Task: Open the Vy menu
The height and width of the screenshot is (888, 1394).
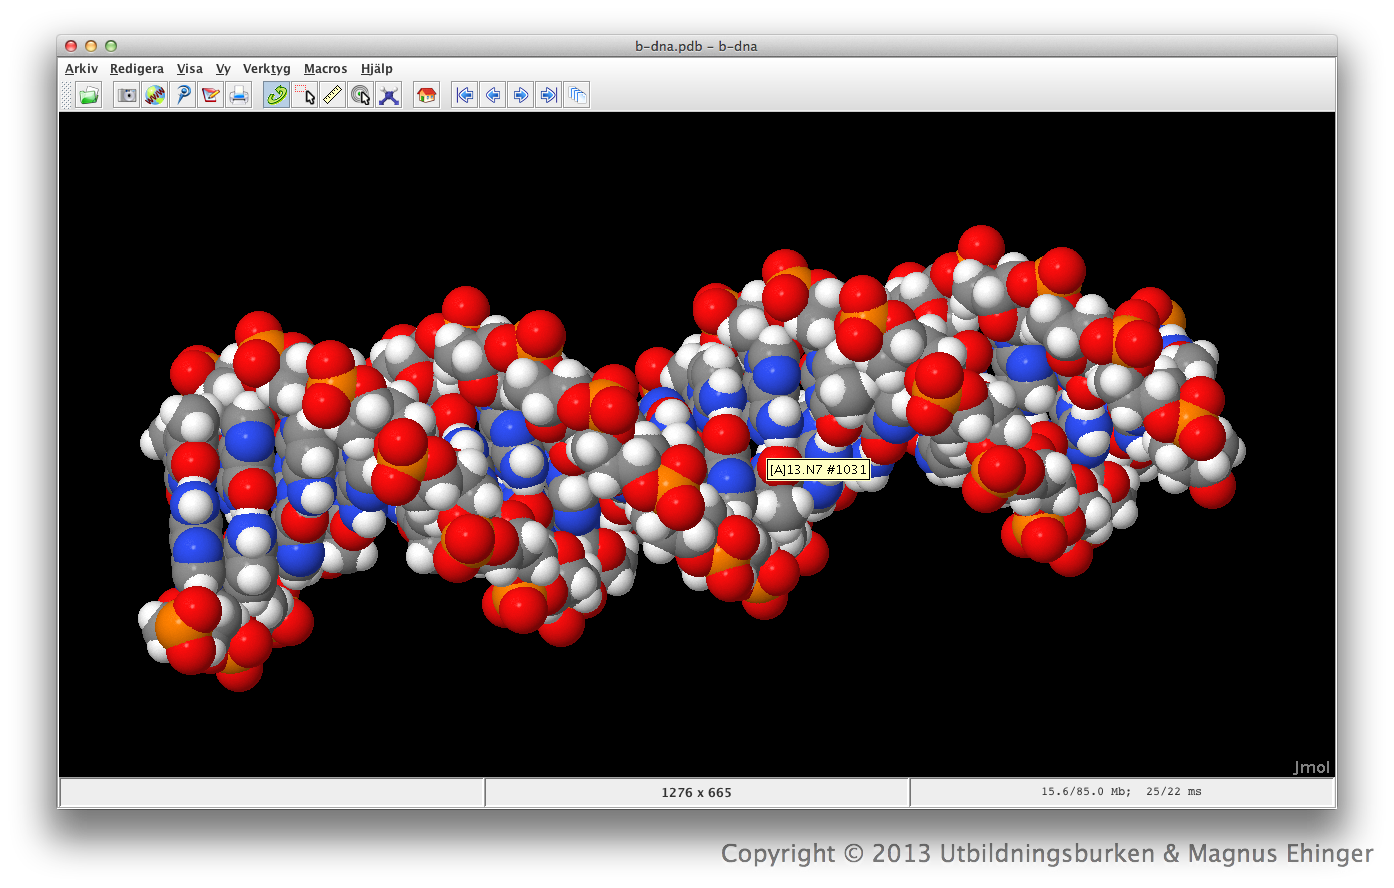Action: (x=223, y=69)
